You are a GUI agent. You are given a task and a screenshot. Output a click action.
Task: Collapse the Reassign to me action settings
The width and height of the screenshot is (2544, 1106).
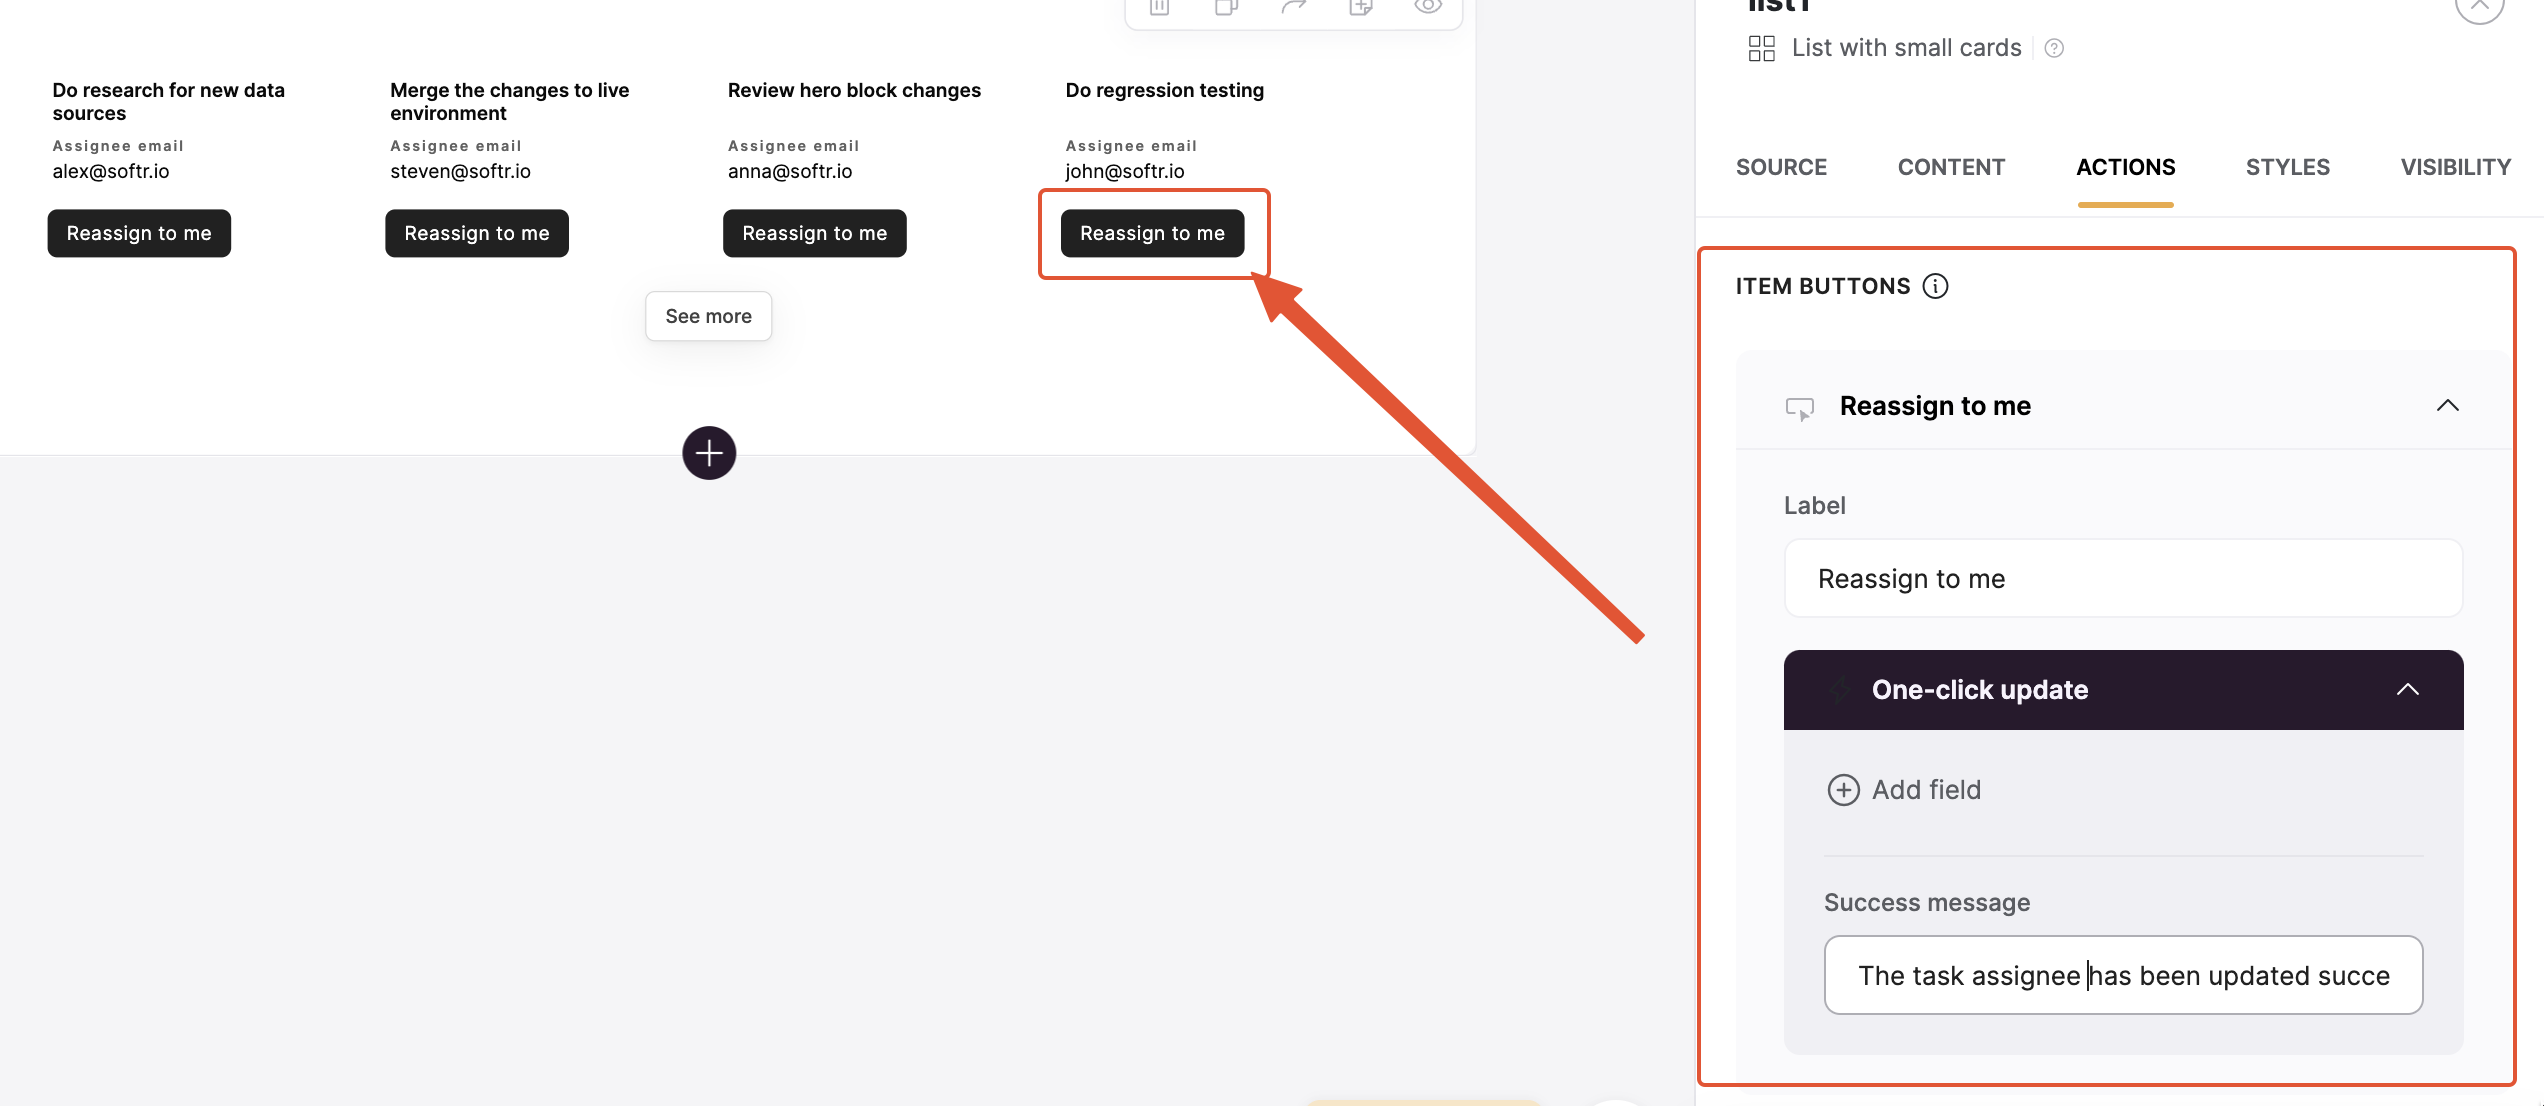coord(2448,405)
